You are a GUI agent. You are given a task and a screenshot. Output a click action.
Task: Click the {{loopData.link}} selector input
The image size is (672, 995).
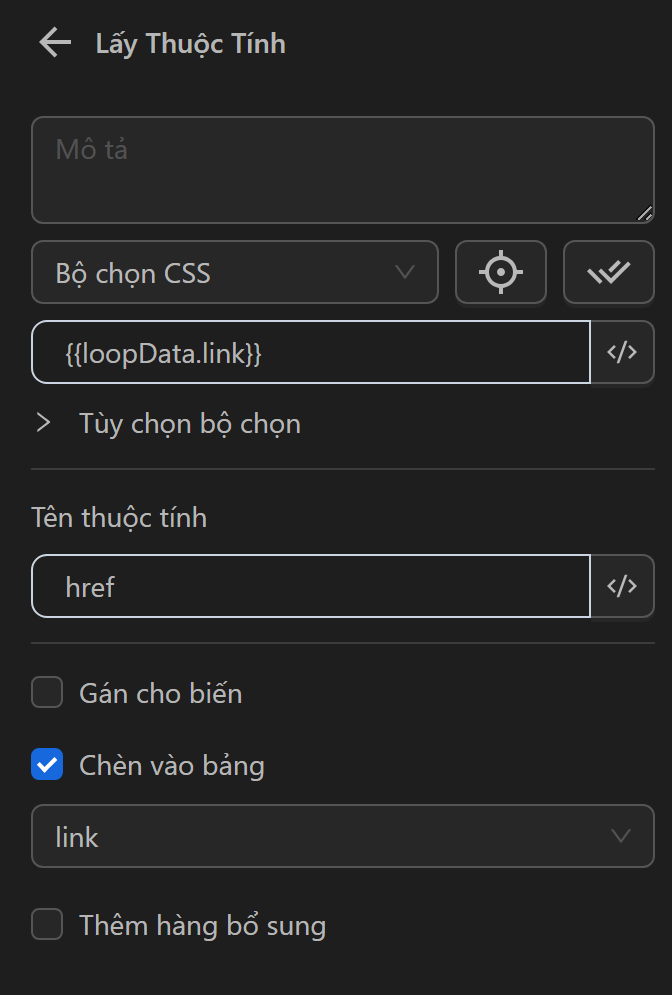click(311, 352)
